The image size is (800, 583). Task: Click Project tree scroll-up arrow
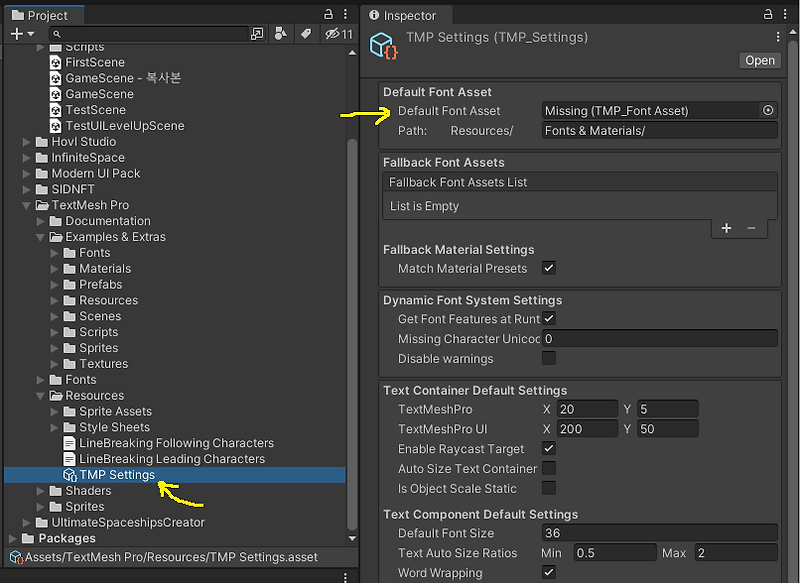[352, 53]
